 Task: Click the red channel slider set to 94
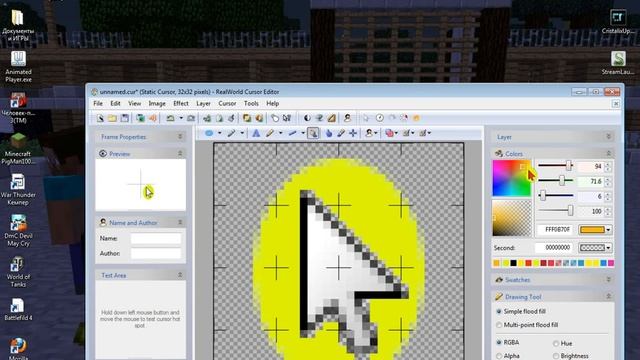click(x=556, y=165)
